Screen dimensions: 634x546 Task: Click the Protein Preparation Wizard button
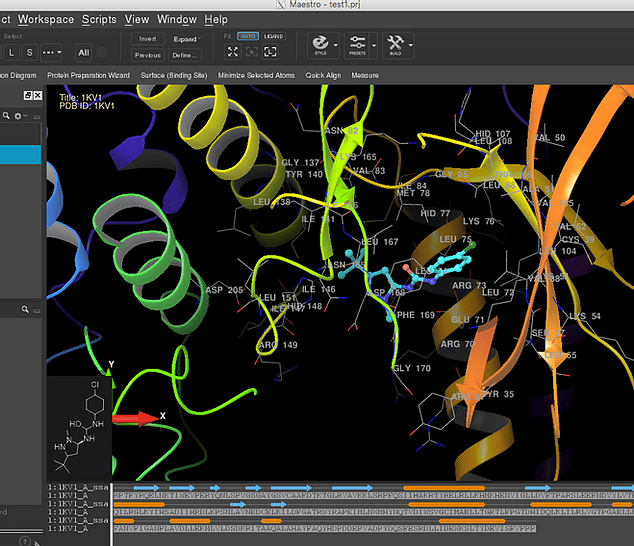coord(89,75)
